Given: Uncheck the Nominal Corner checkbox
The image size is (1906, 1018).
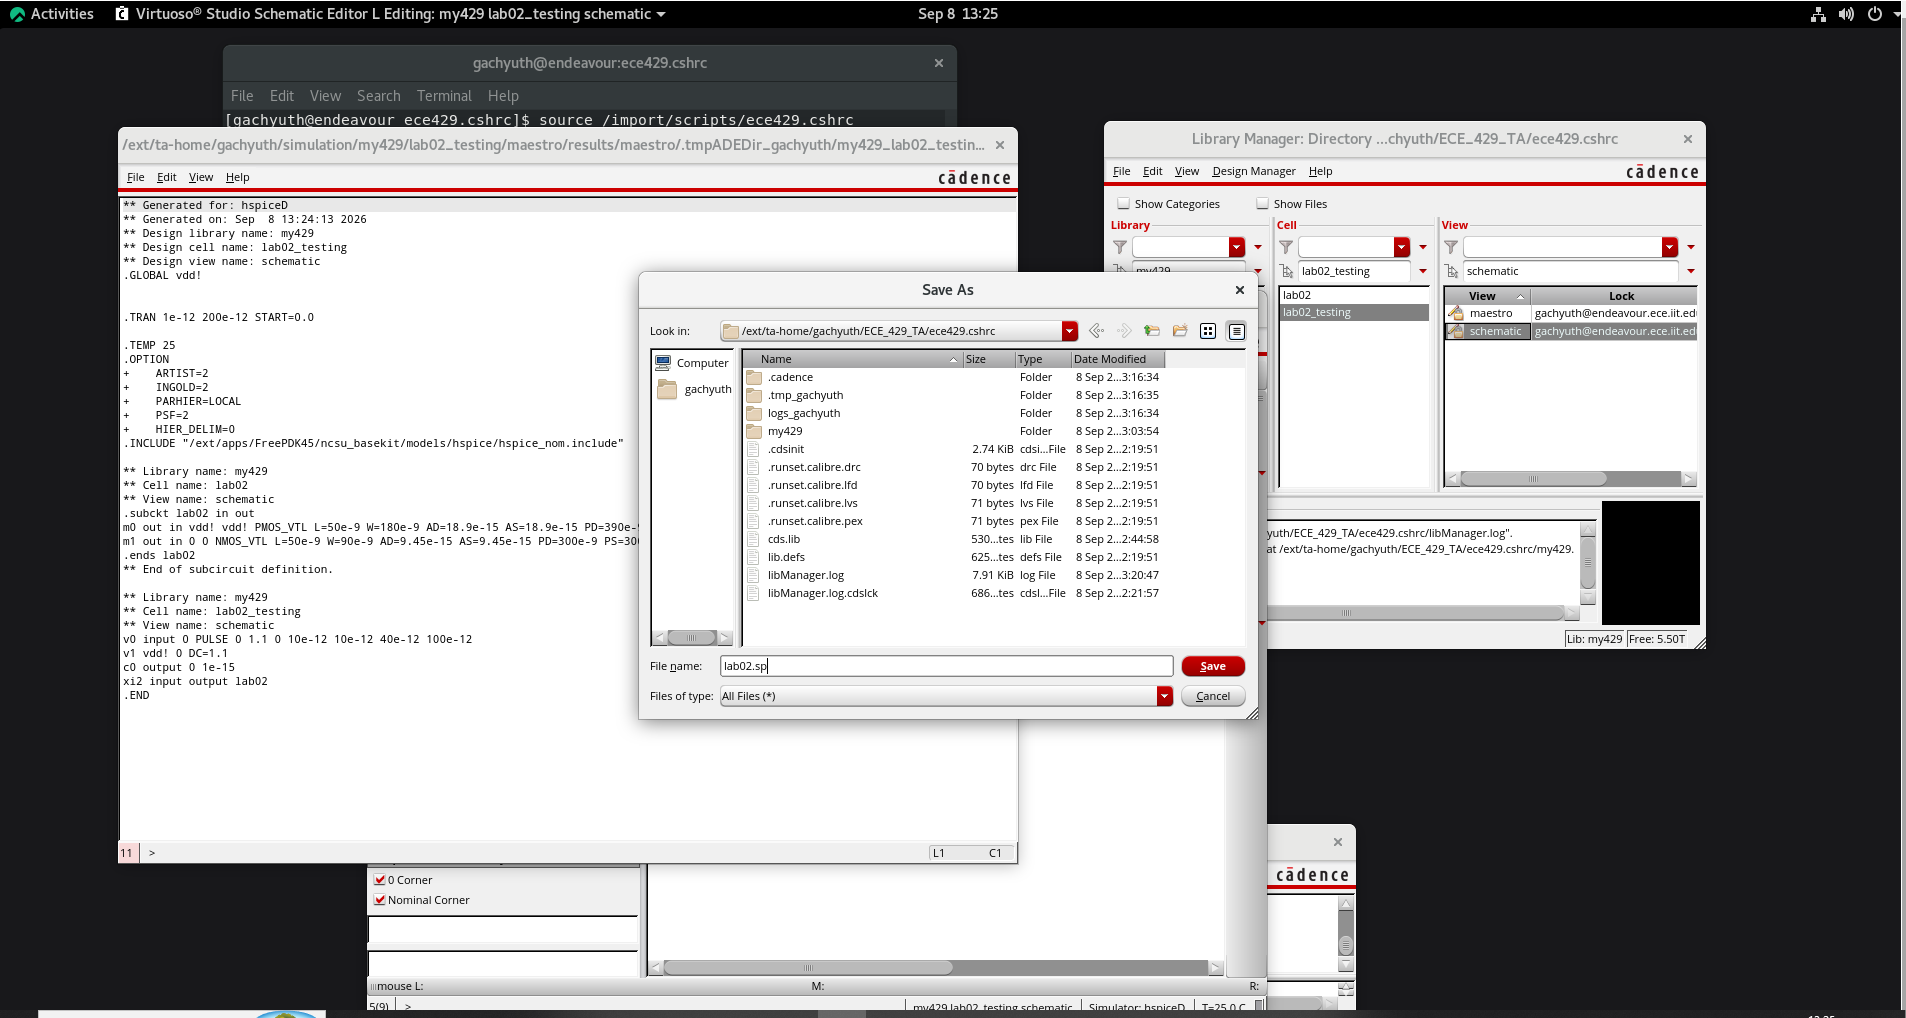Looking at the screenshot, I should pos(380,900).
